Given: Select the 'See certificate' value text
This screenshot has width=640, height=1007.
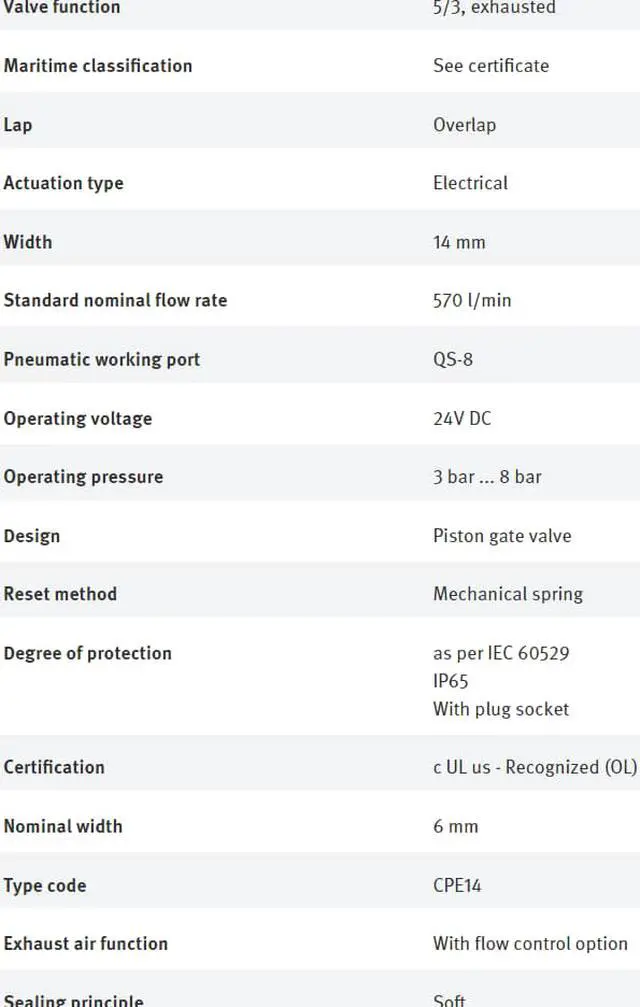Looking at the screenshot, I should (x=491, y=66).
